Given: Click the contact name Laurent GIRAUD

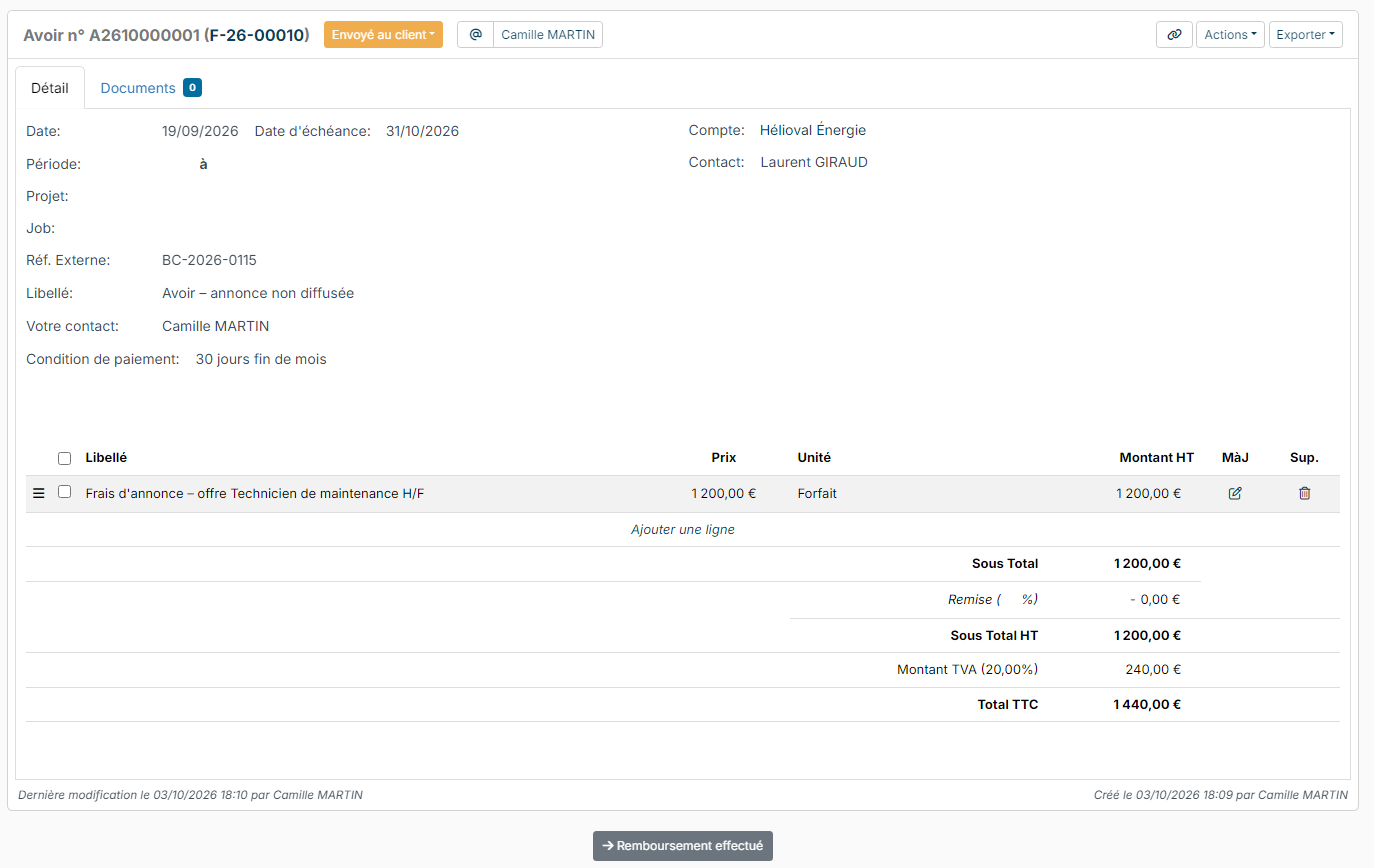Looking at the screenshot, I should click(814, 162).
